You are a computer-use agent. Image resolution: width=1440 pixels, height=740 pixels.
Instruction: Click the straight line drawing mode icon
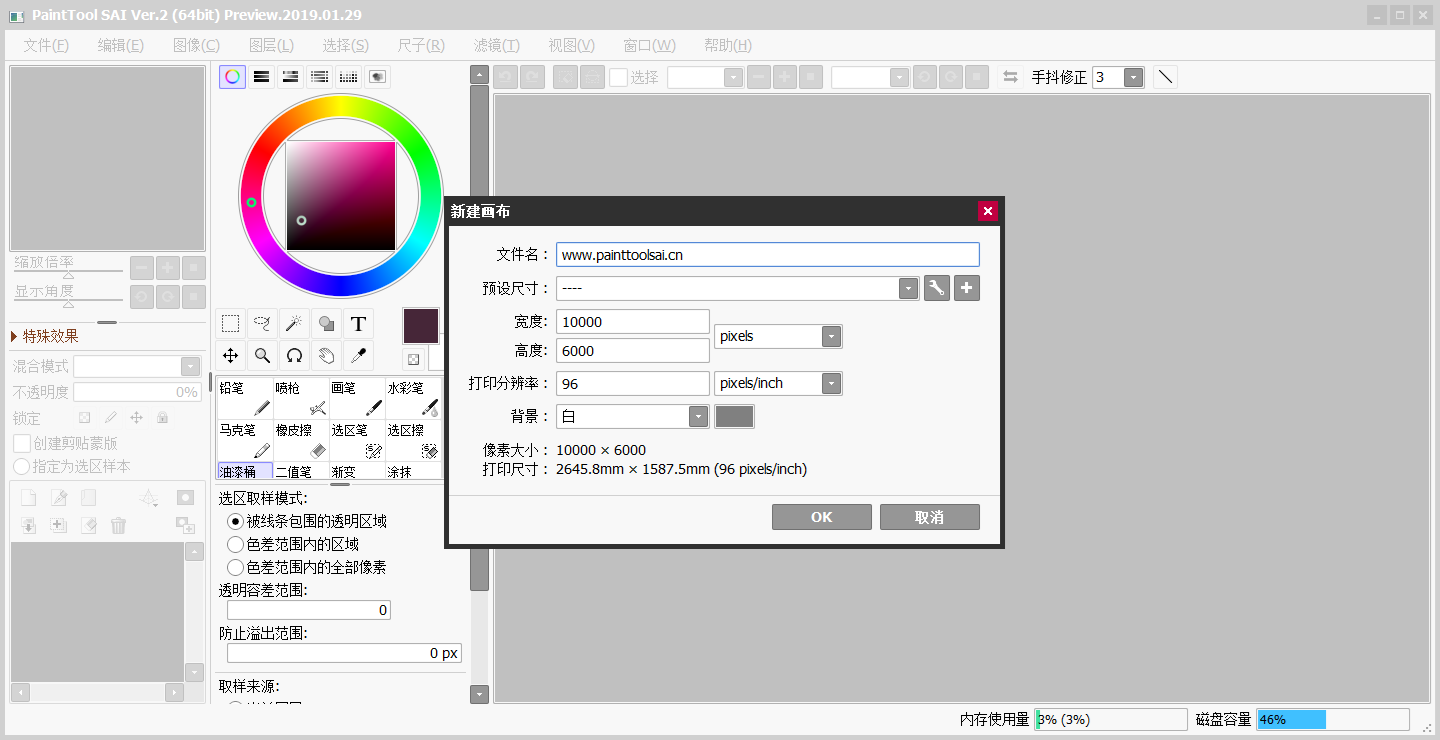(x=1165, y=77)
